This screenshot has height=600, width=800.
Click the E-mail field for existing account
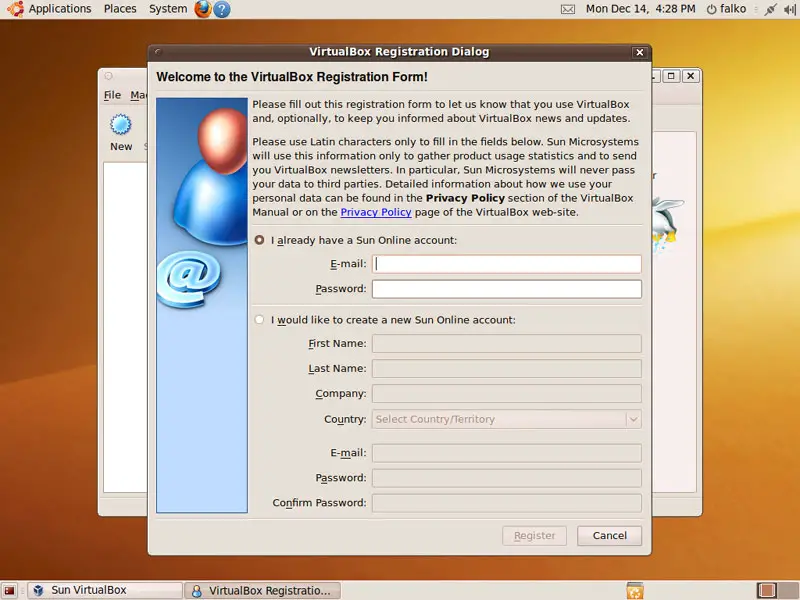pyautogui.click(x=506, y=264)
